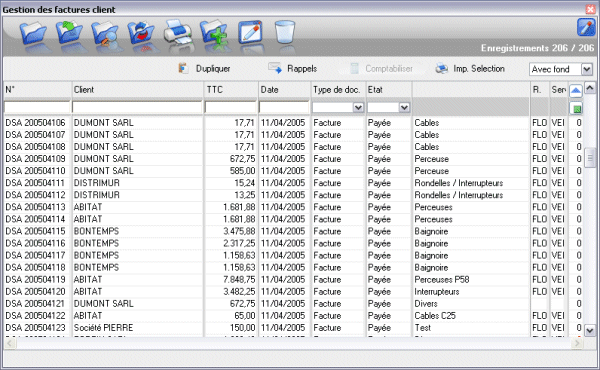Click amount 7.848,75 in the TTC column
600x370 pixels.
tap(239, 279)
